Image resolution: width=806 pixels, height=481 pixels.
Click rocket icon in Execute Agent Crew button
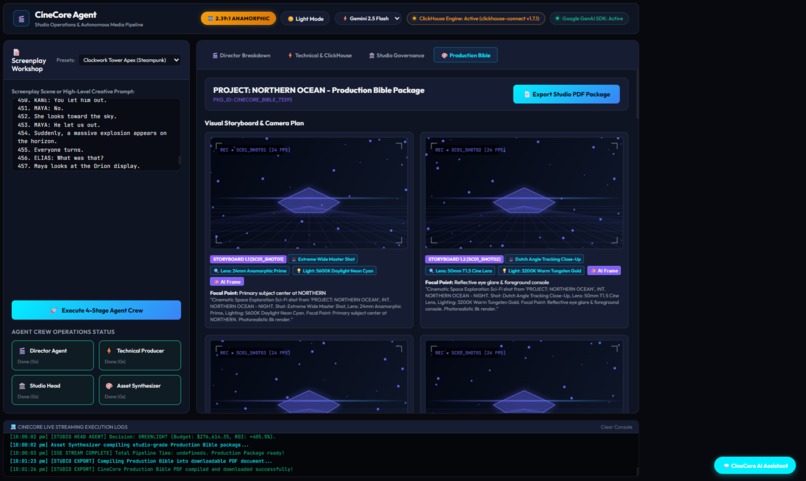point(53,310)
